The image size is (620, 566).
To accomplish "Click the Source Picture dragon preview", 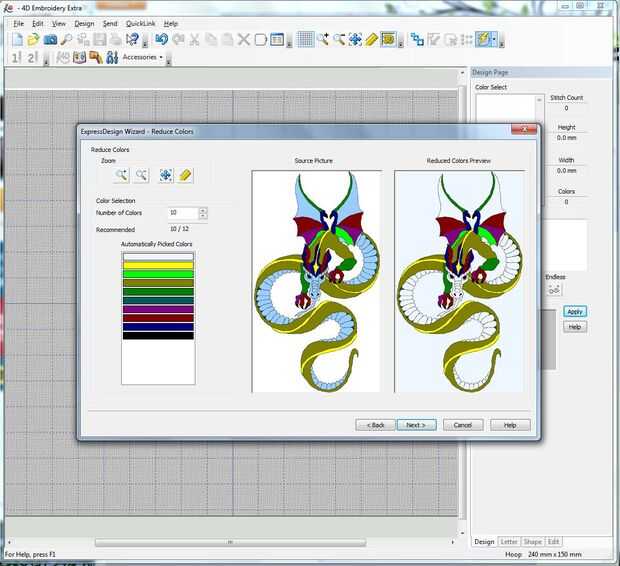I will point(316,281).
